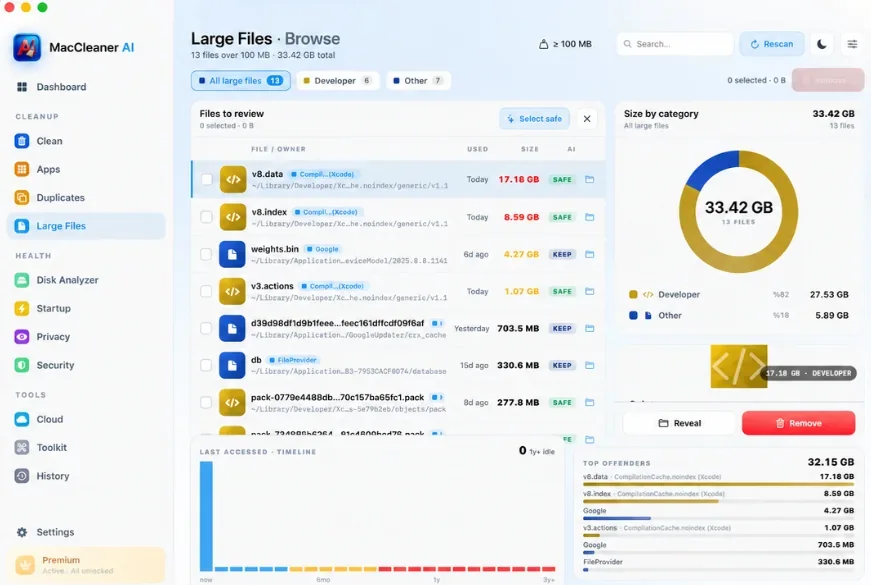This screenshot has height=585, width=871.
Task: Click the Rescan button
Action: coord(772,44)
